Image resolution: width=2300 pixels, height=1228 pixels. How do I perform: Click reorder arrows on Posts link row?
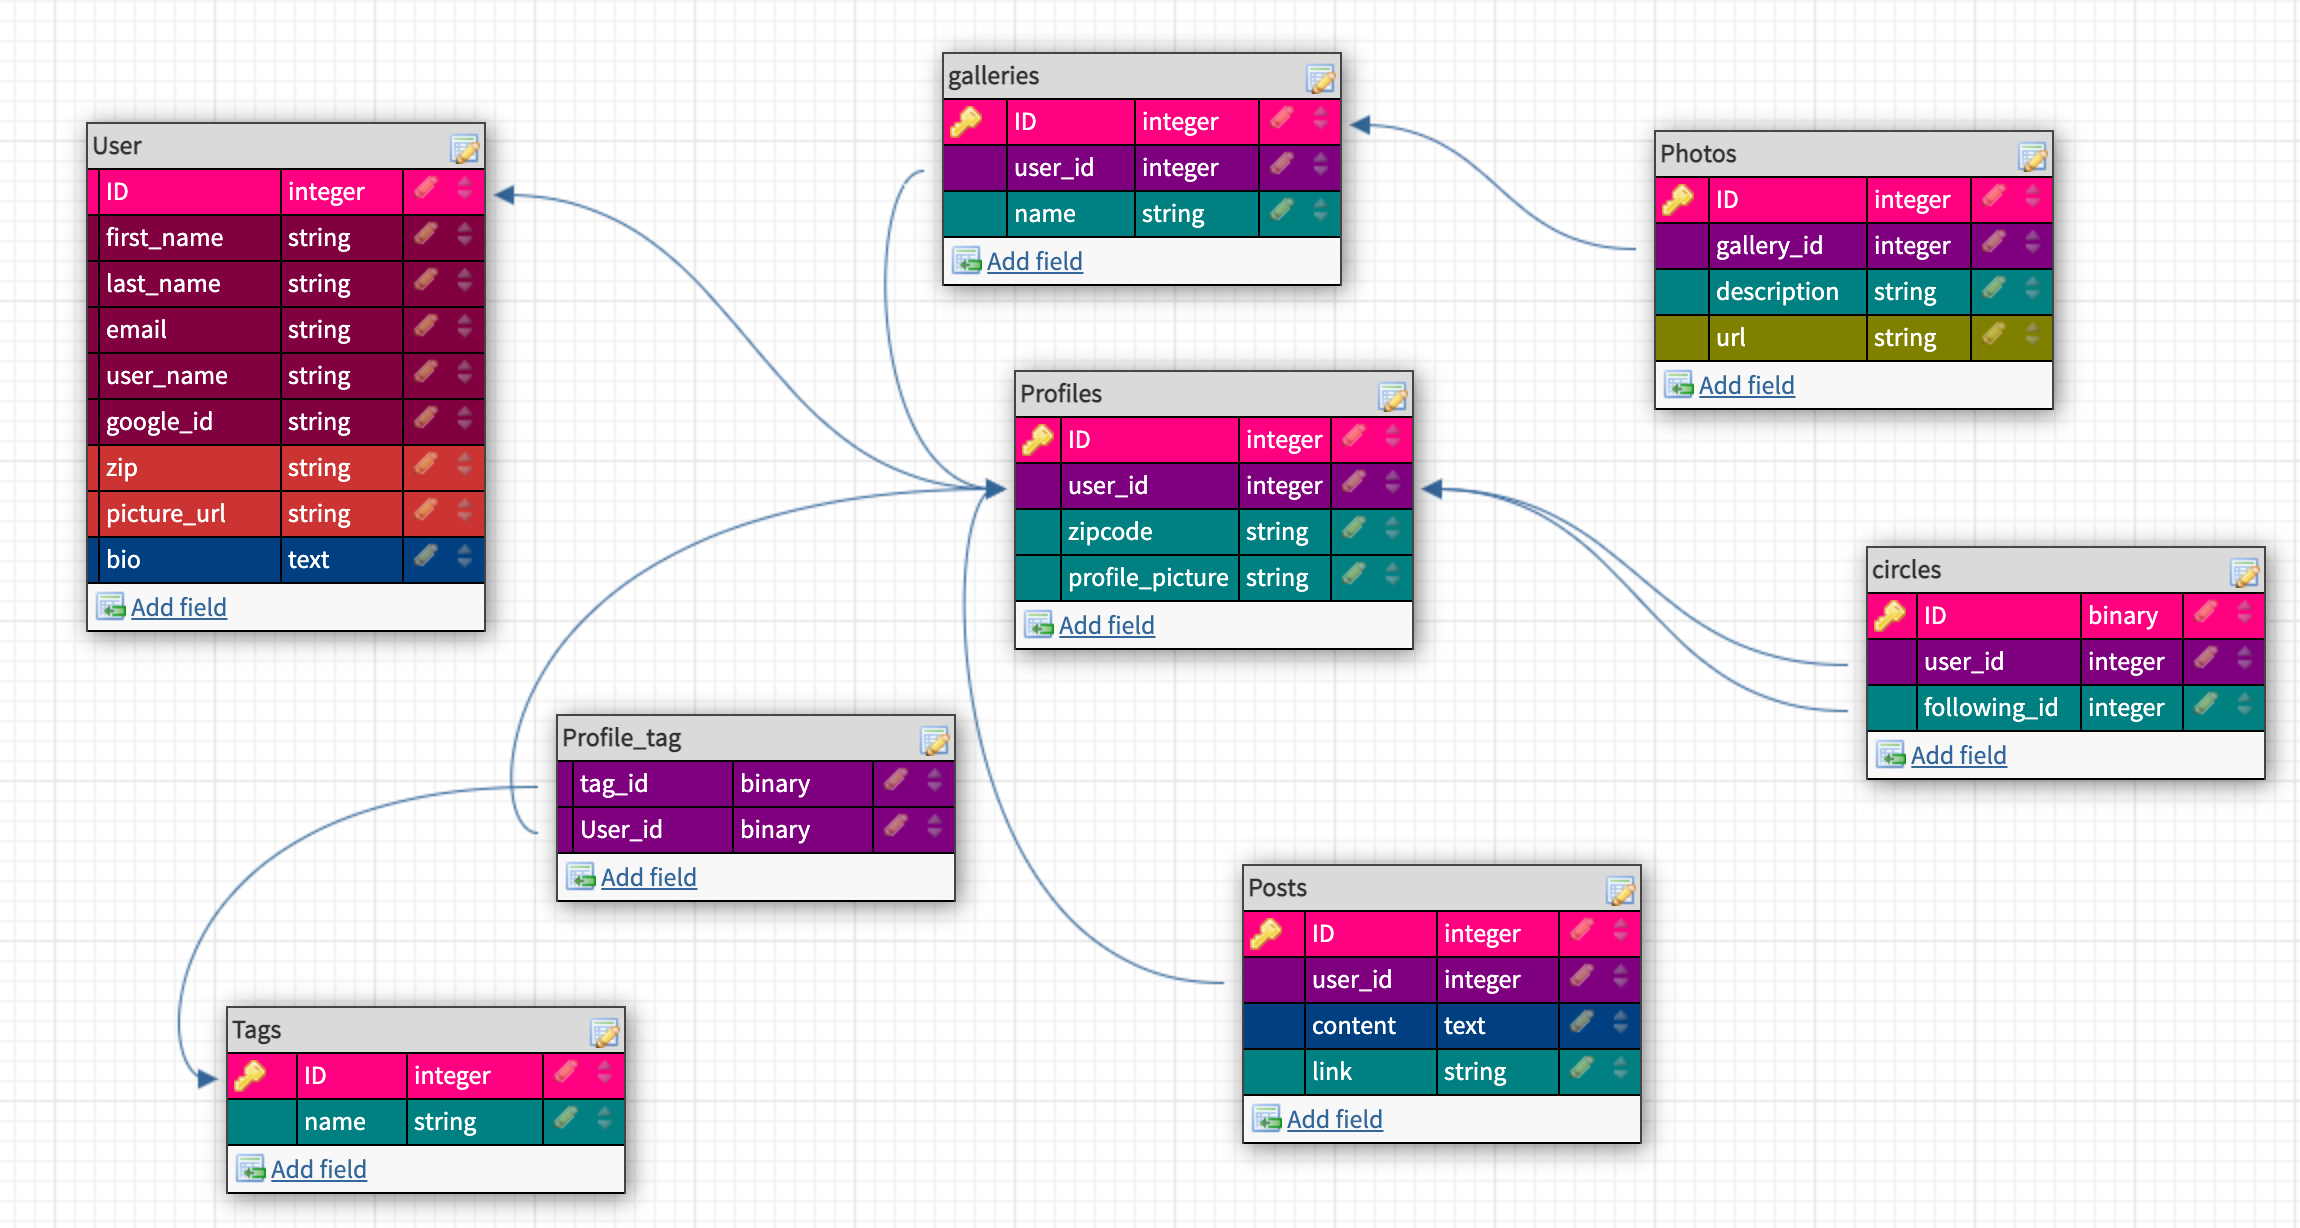tap(1620, 1068)
